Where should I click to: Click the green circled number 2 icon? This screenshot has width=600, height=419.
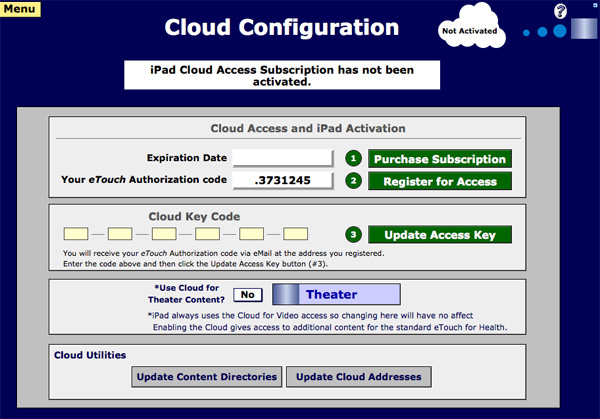pos(353,181)
